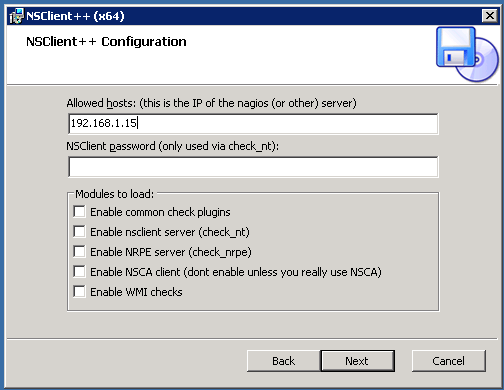Toggle the Enable NSCA client checkbox
Image resolution: width=504 pixels, height=390 pixels.
(x=79, y=272)
